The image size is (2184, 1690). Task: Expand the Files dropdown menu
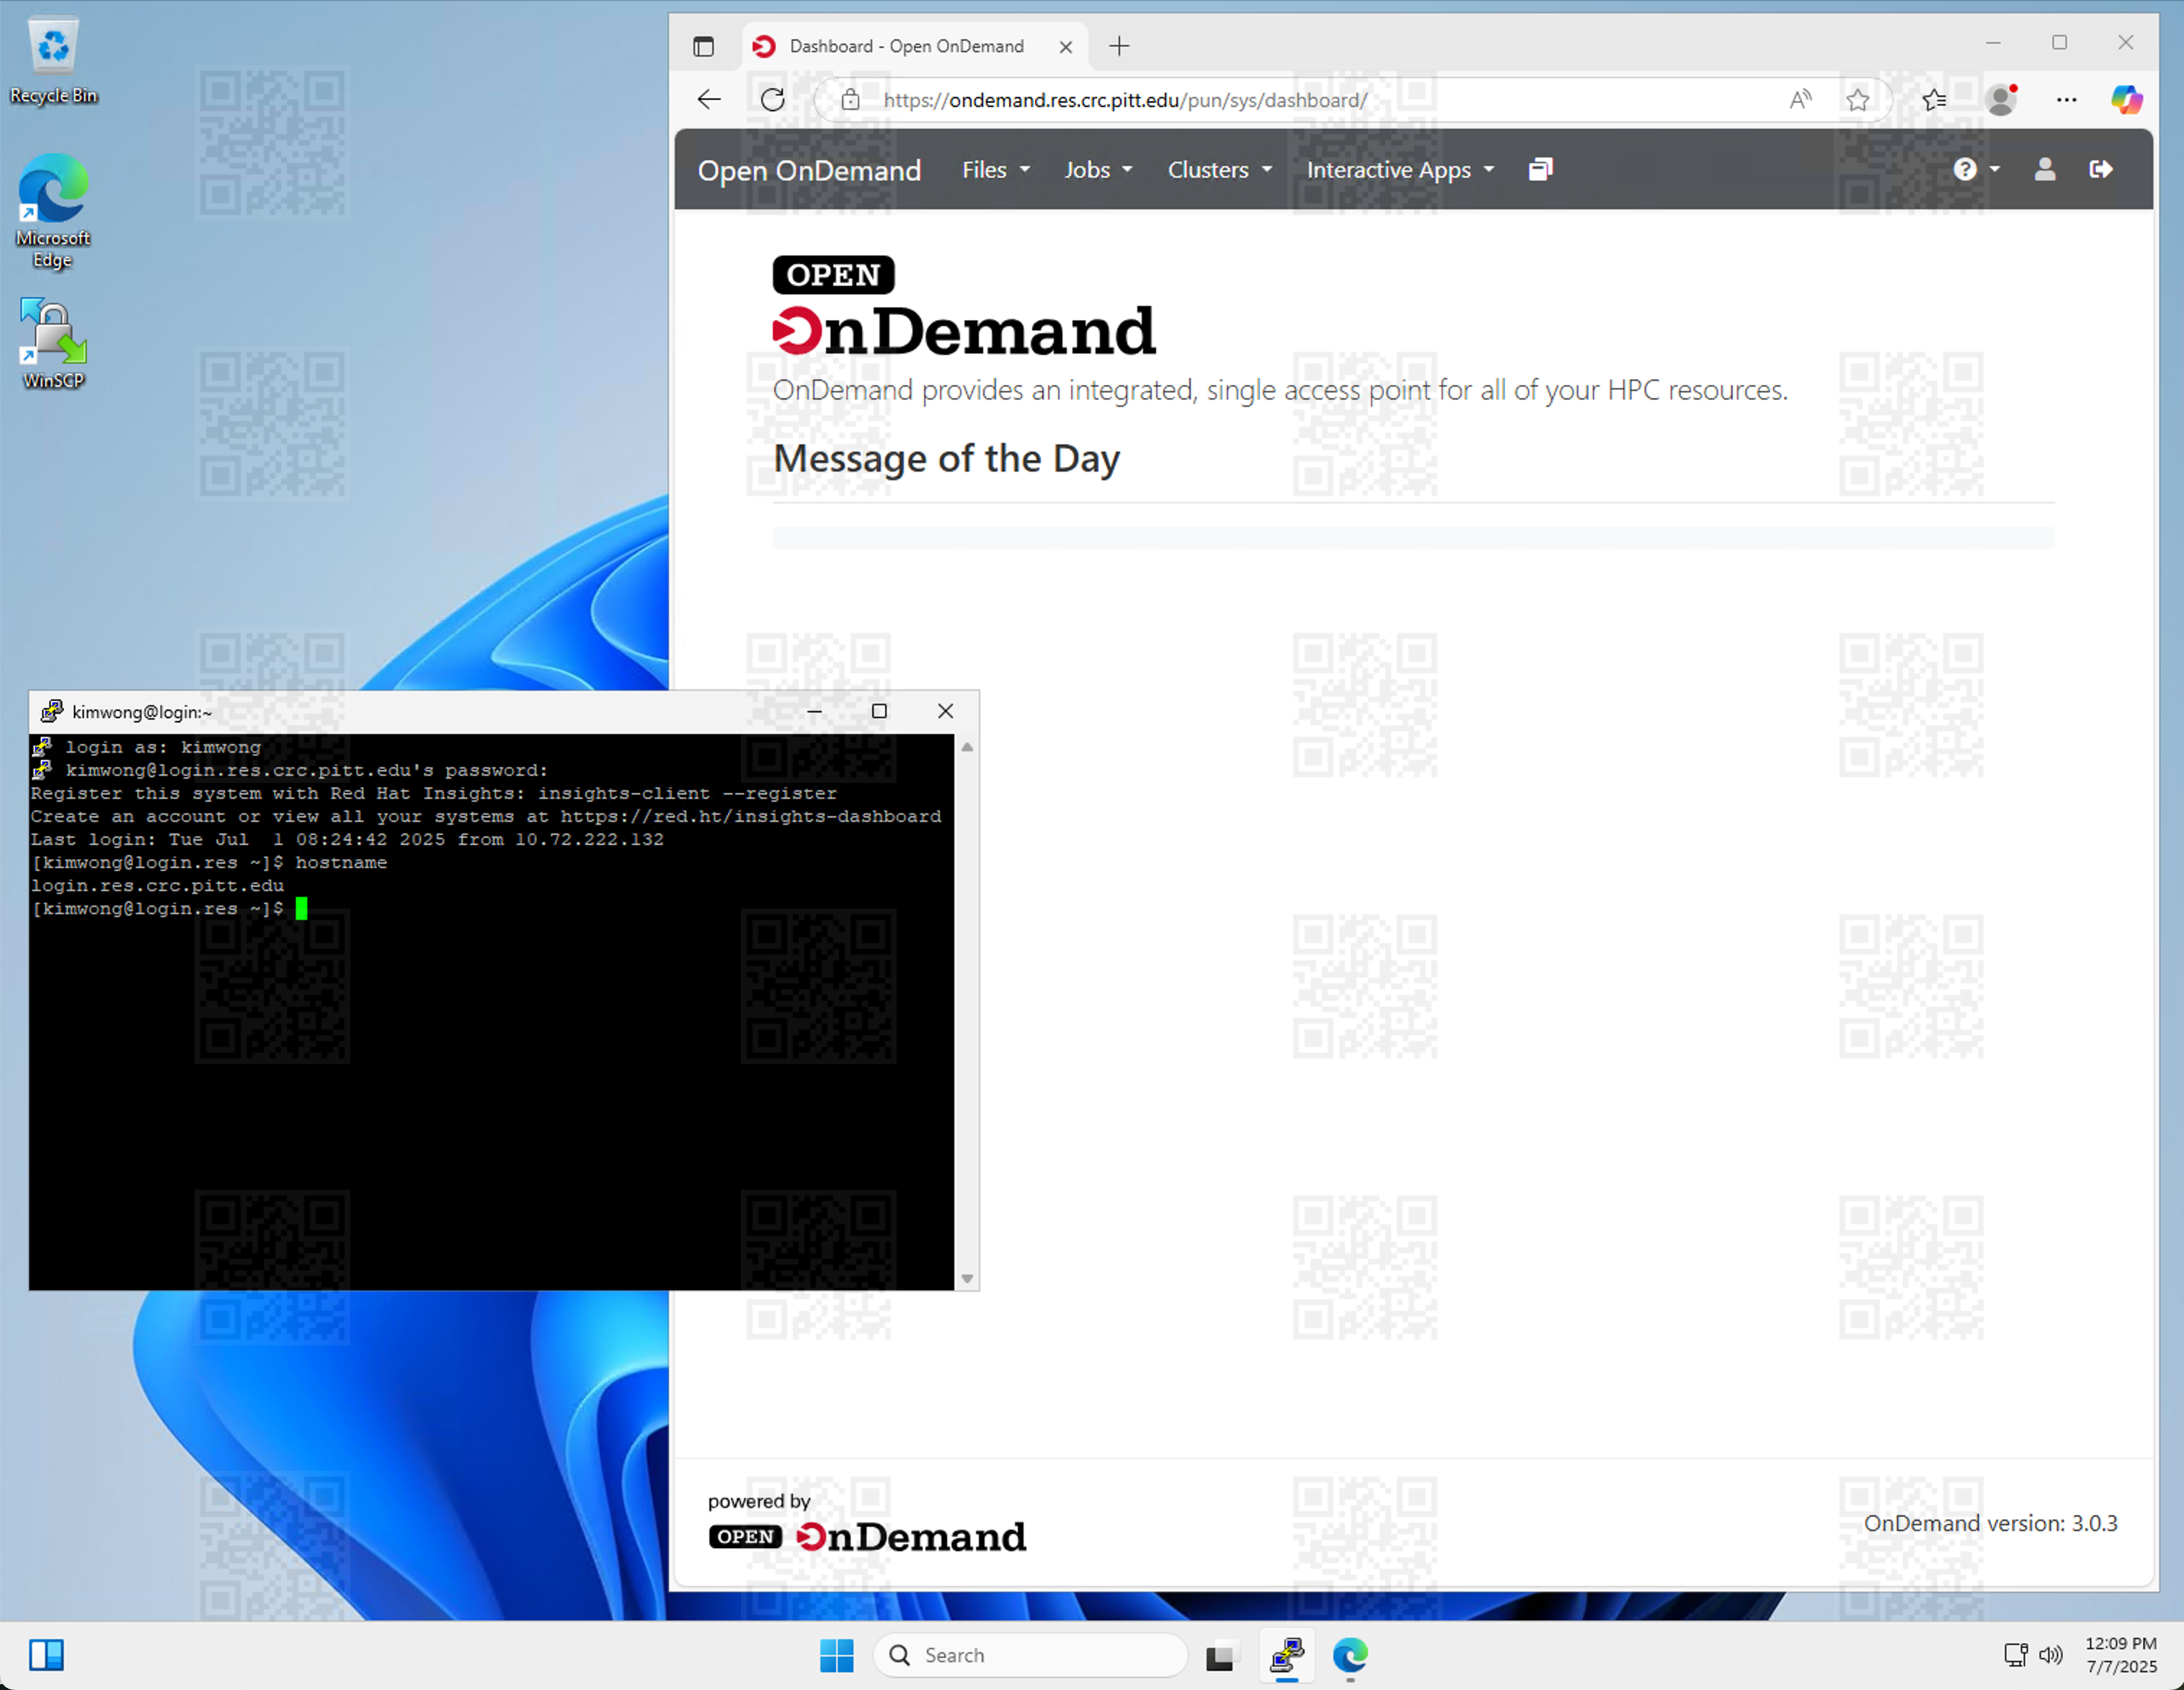(x=996, y=170)
